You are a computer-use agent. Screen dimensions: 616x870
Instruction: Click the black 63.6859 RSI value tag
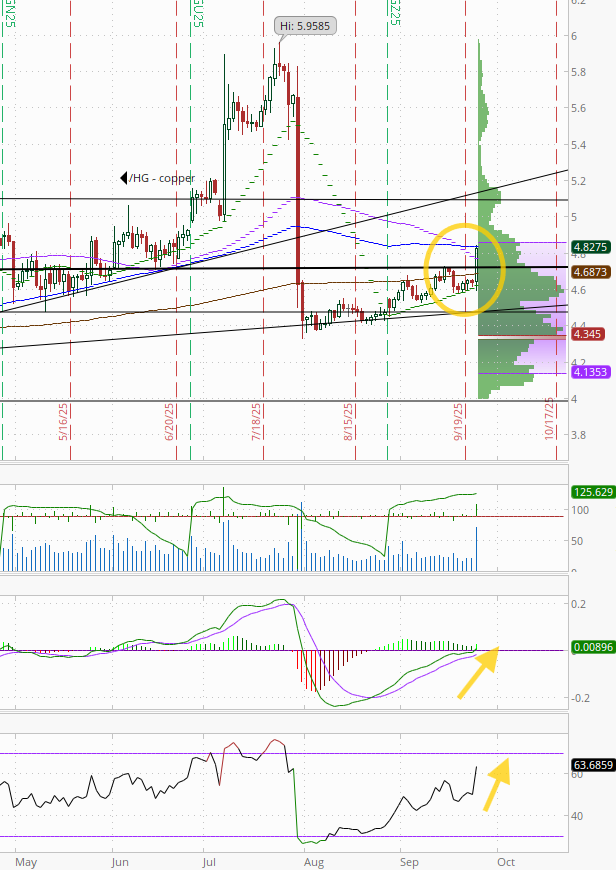pos(593,765)
